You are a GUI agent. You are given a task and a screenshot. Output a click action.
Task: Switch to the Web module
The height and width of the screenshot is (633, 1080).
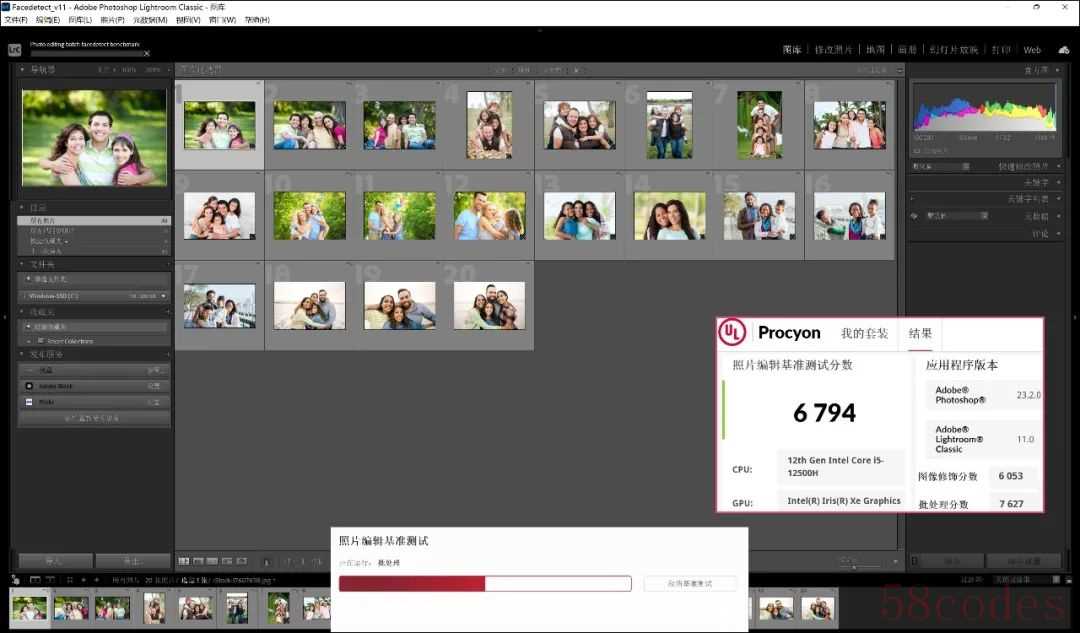[1032, 50]
